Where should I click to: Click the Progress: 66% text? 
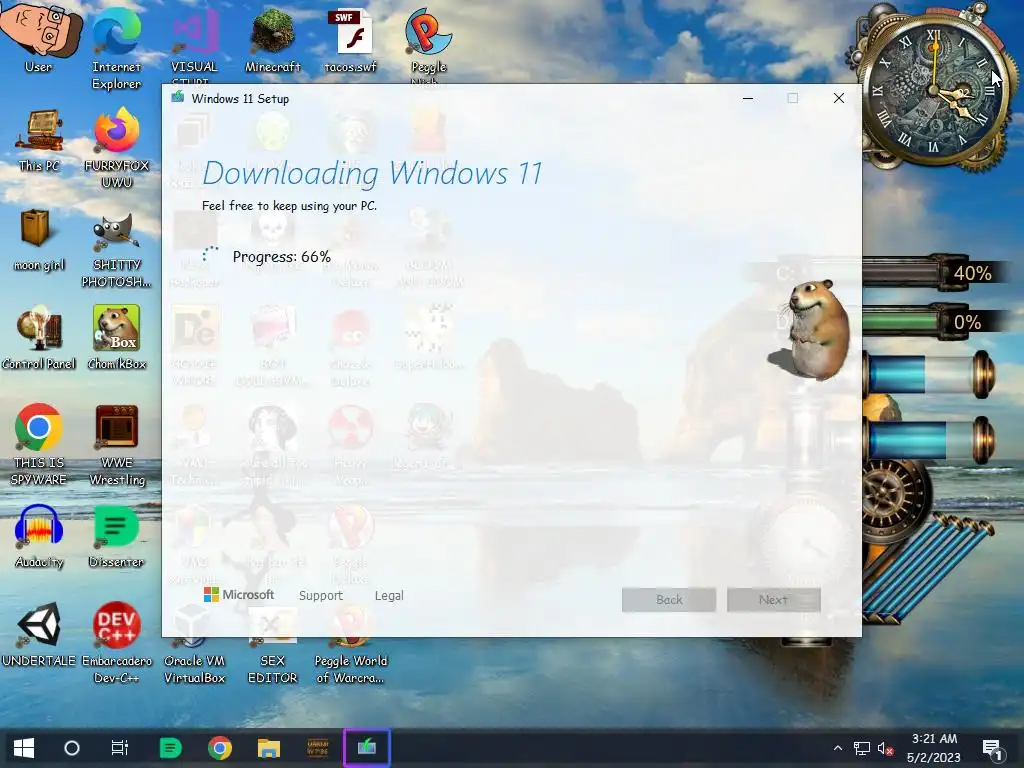(x=281, y=257)
